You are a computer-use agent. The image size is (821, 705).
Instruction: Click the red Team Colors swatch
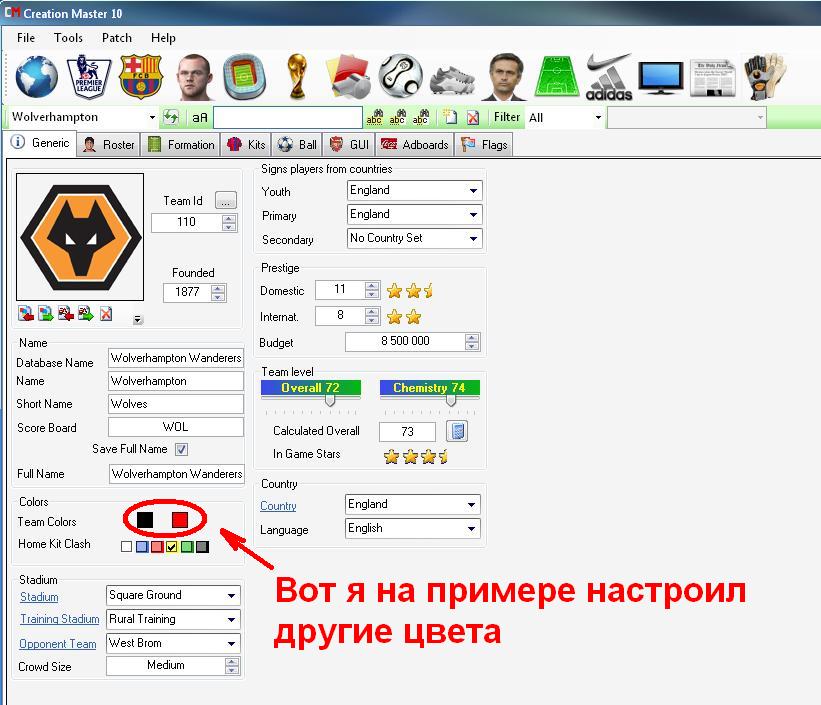tap(180, 520)
